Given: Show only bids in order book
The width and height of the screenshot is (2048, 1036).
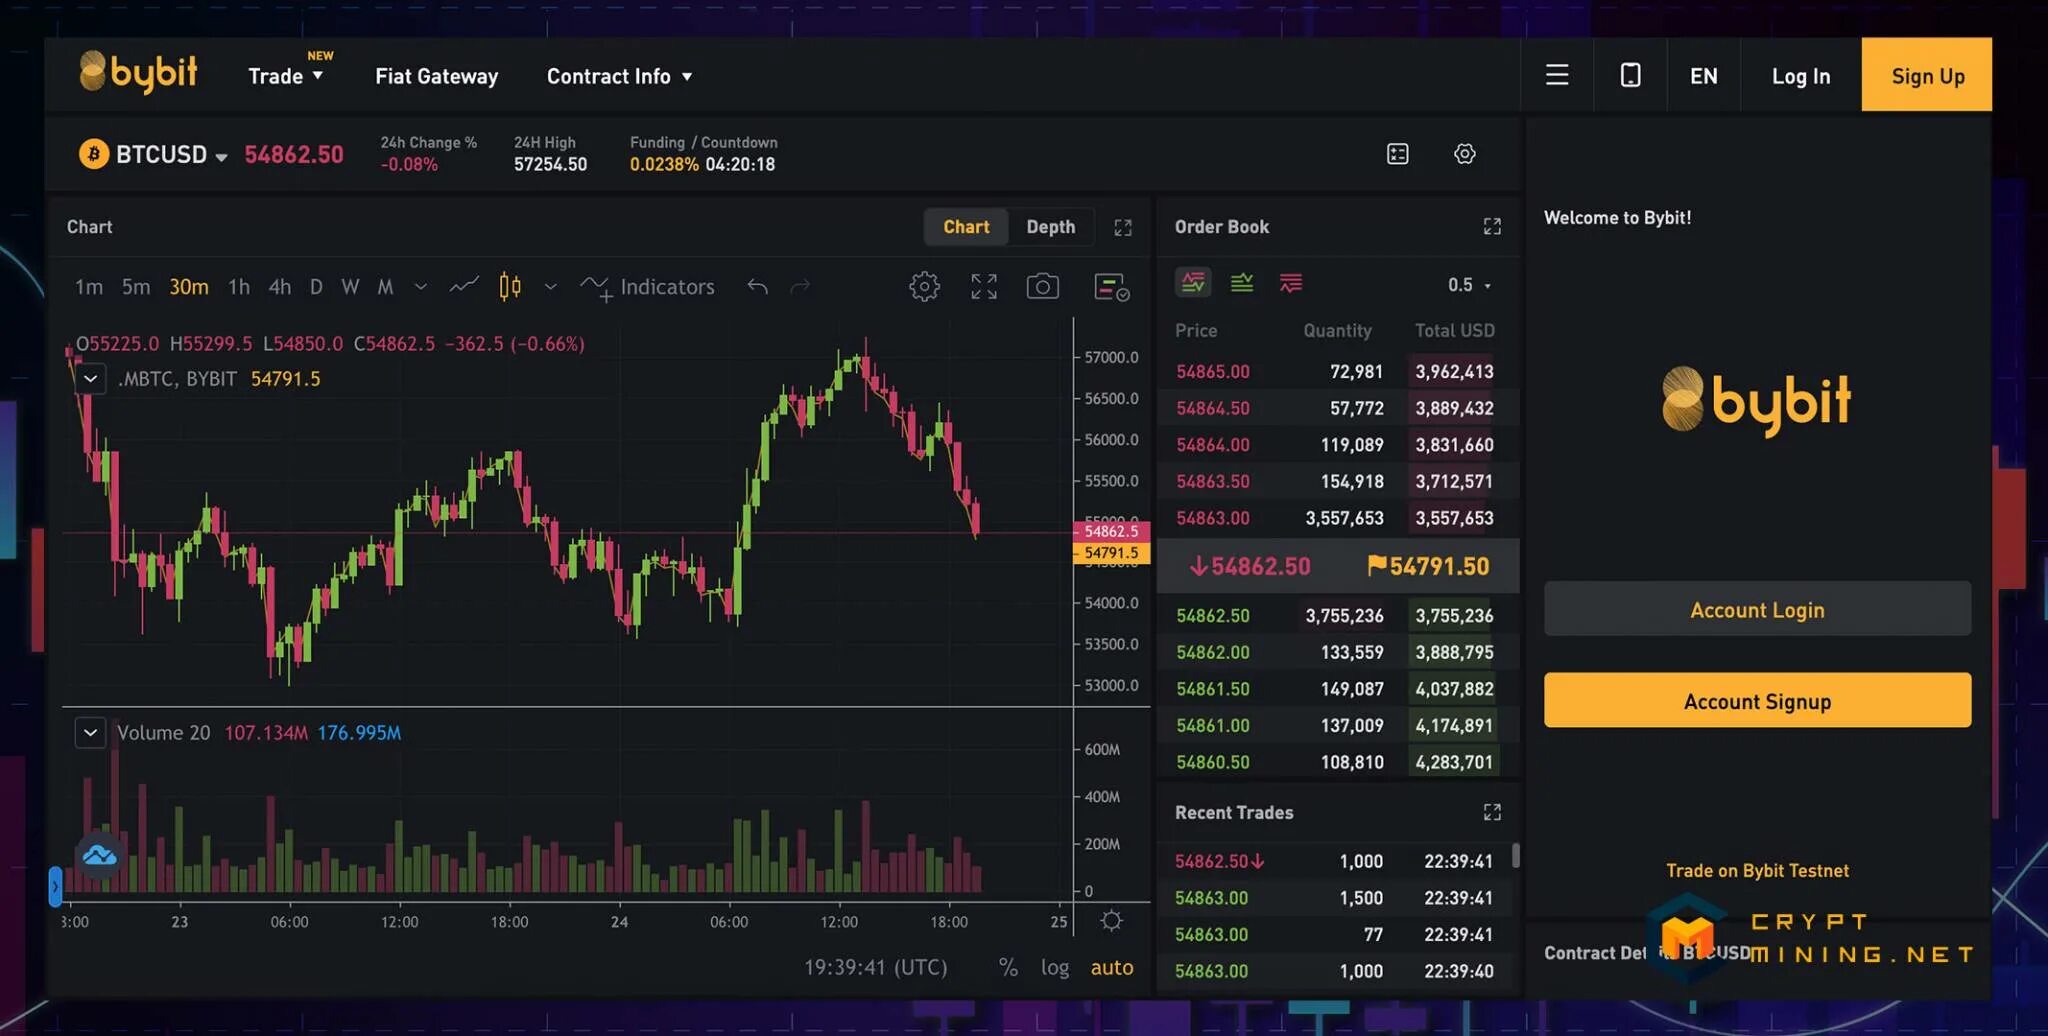Looking at the screenshot, I should click(x=1242, y=283).
